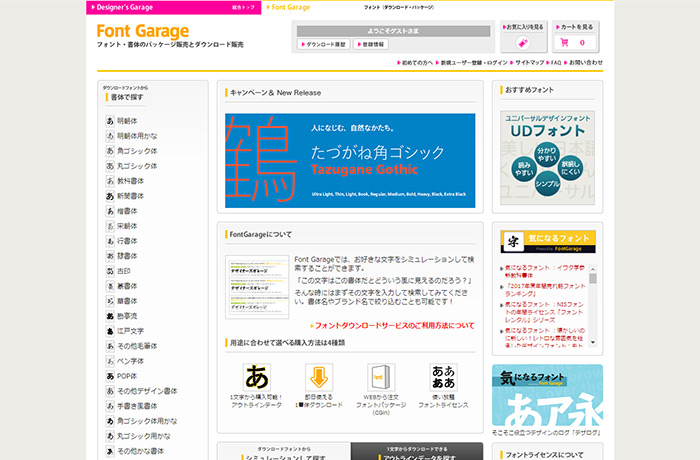Click the 気になるフォント yellow header banner
Viewport: 700px width, 460px height.
tap(548, 242)
